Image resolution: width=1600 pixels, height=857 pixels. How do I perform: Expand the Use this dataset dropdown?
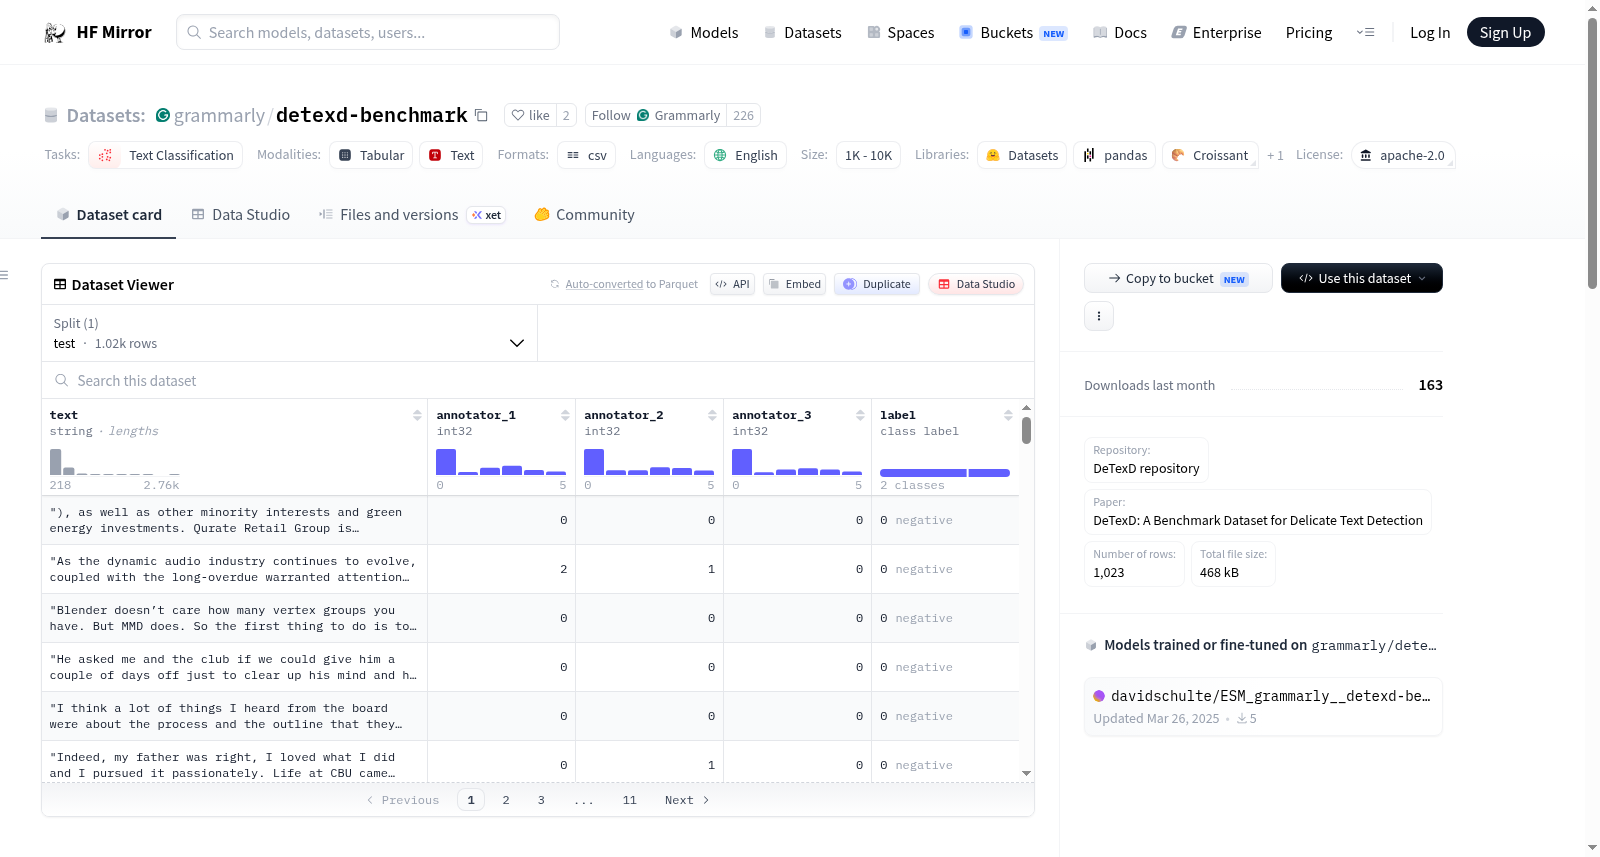1362,278
